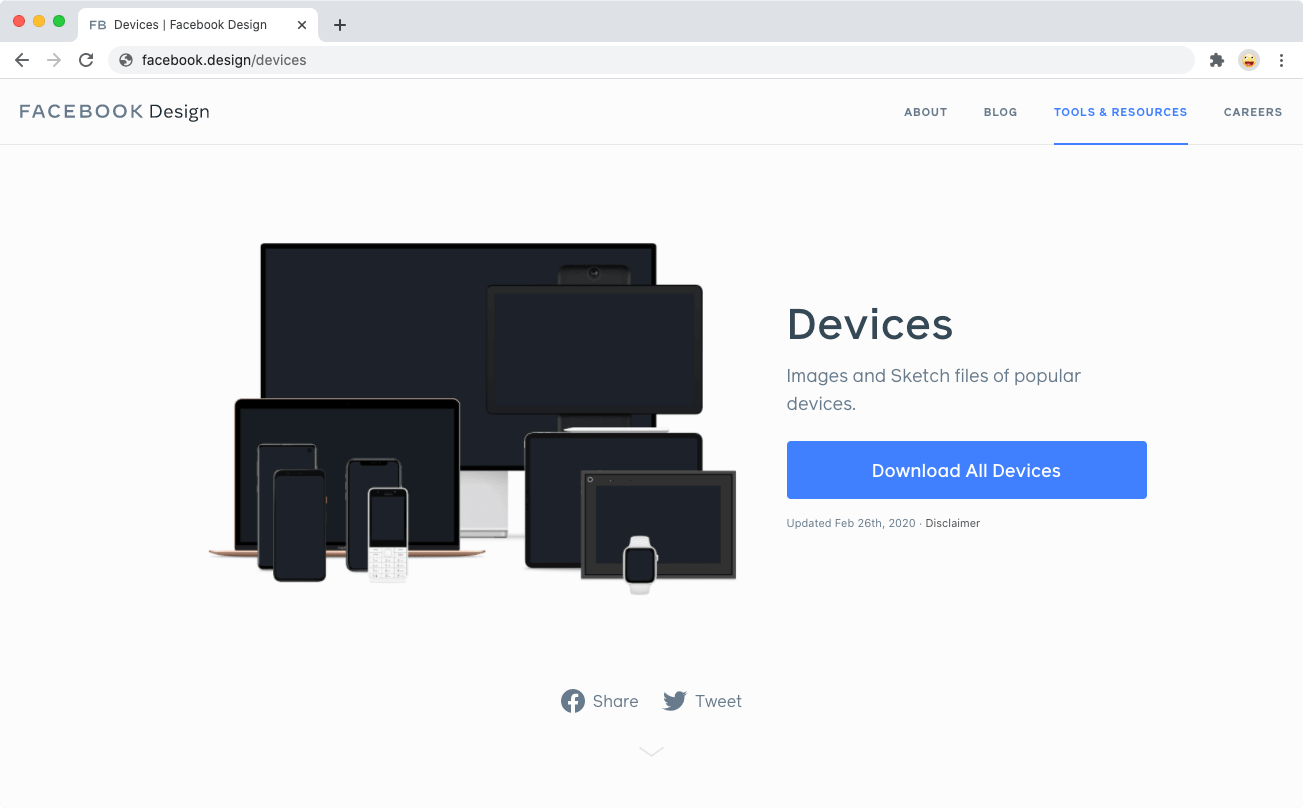Open TOOLS & RESOURCES nav item
Image resolution: width=1303 pixels, height=808 pixels.
pyautogui.click(x=1120, y=112)
